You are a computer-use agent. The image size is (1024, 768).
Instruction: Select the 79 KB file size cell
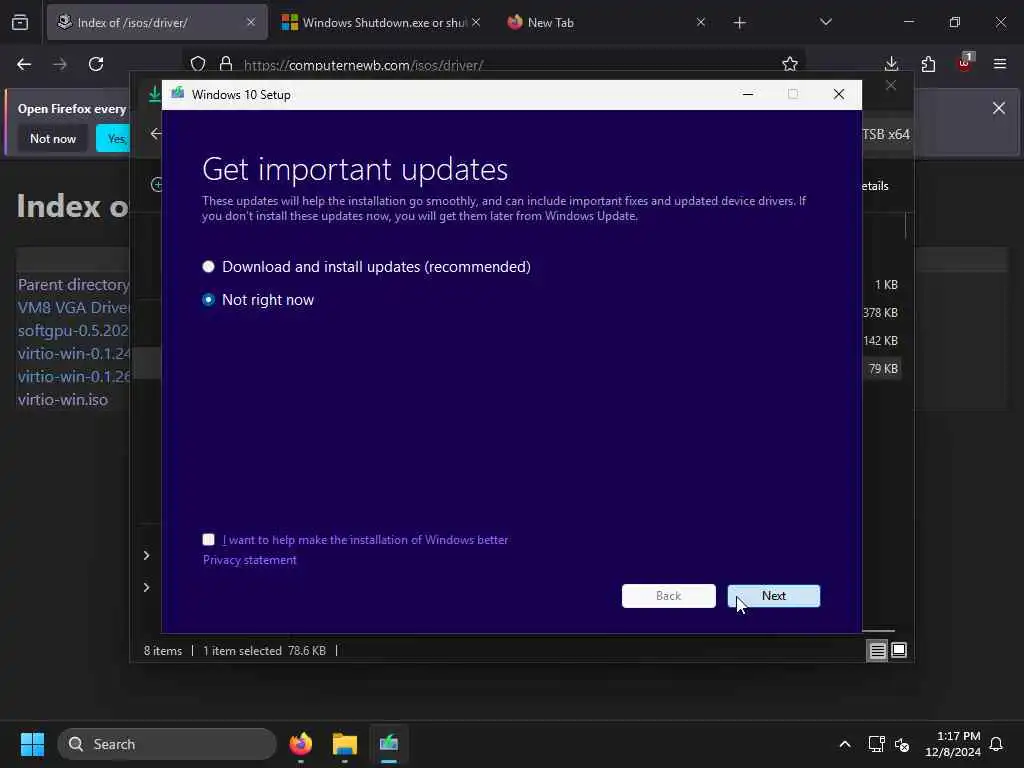point(883,368)
